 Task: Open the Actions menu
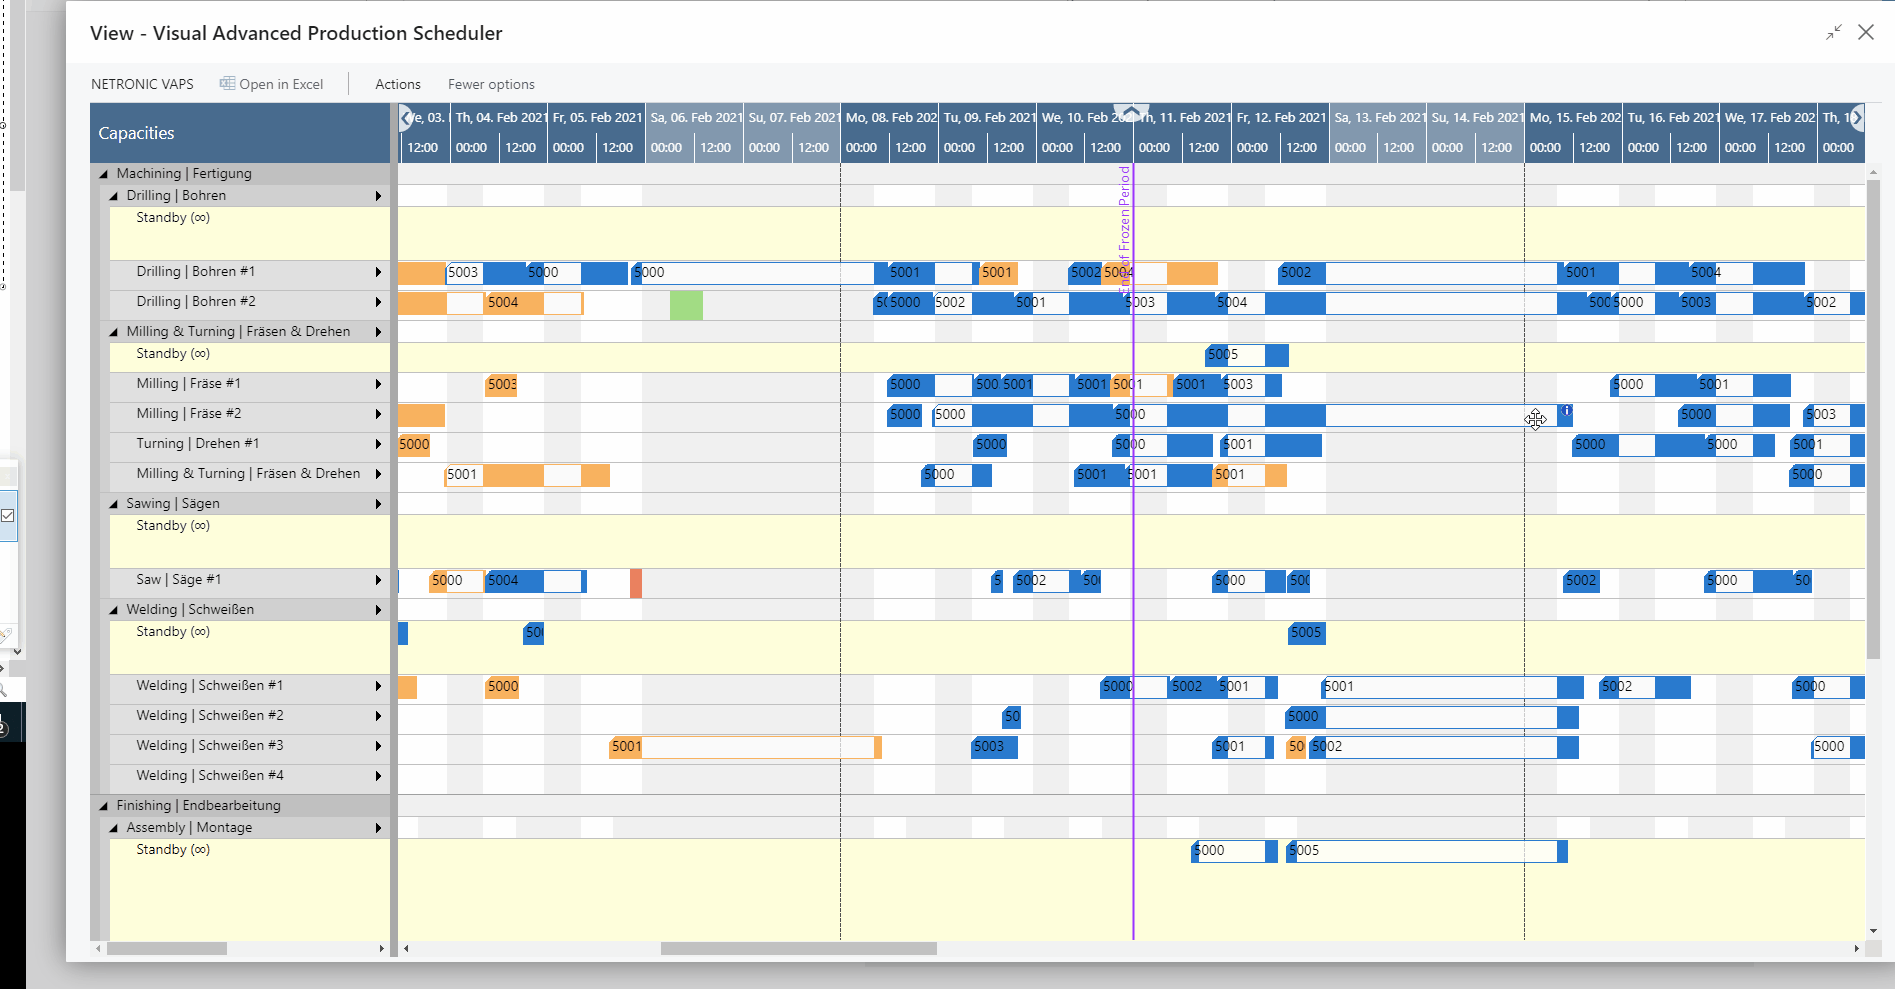click(397, 84)
